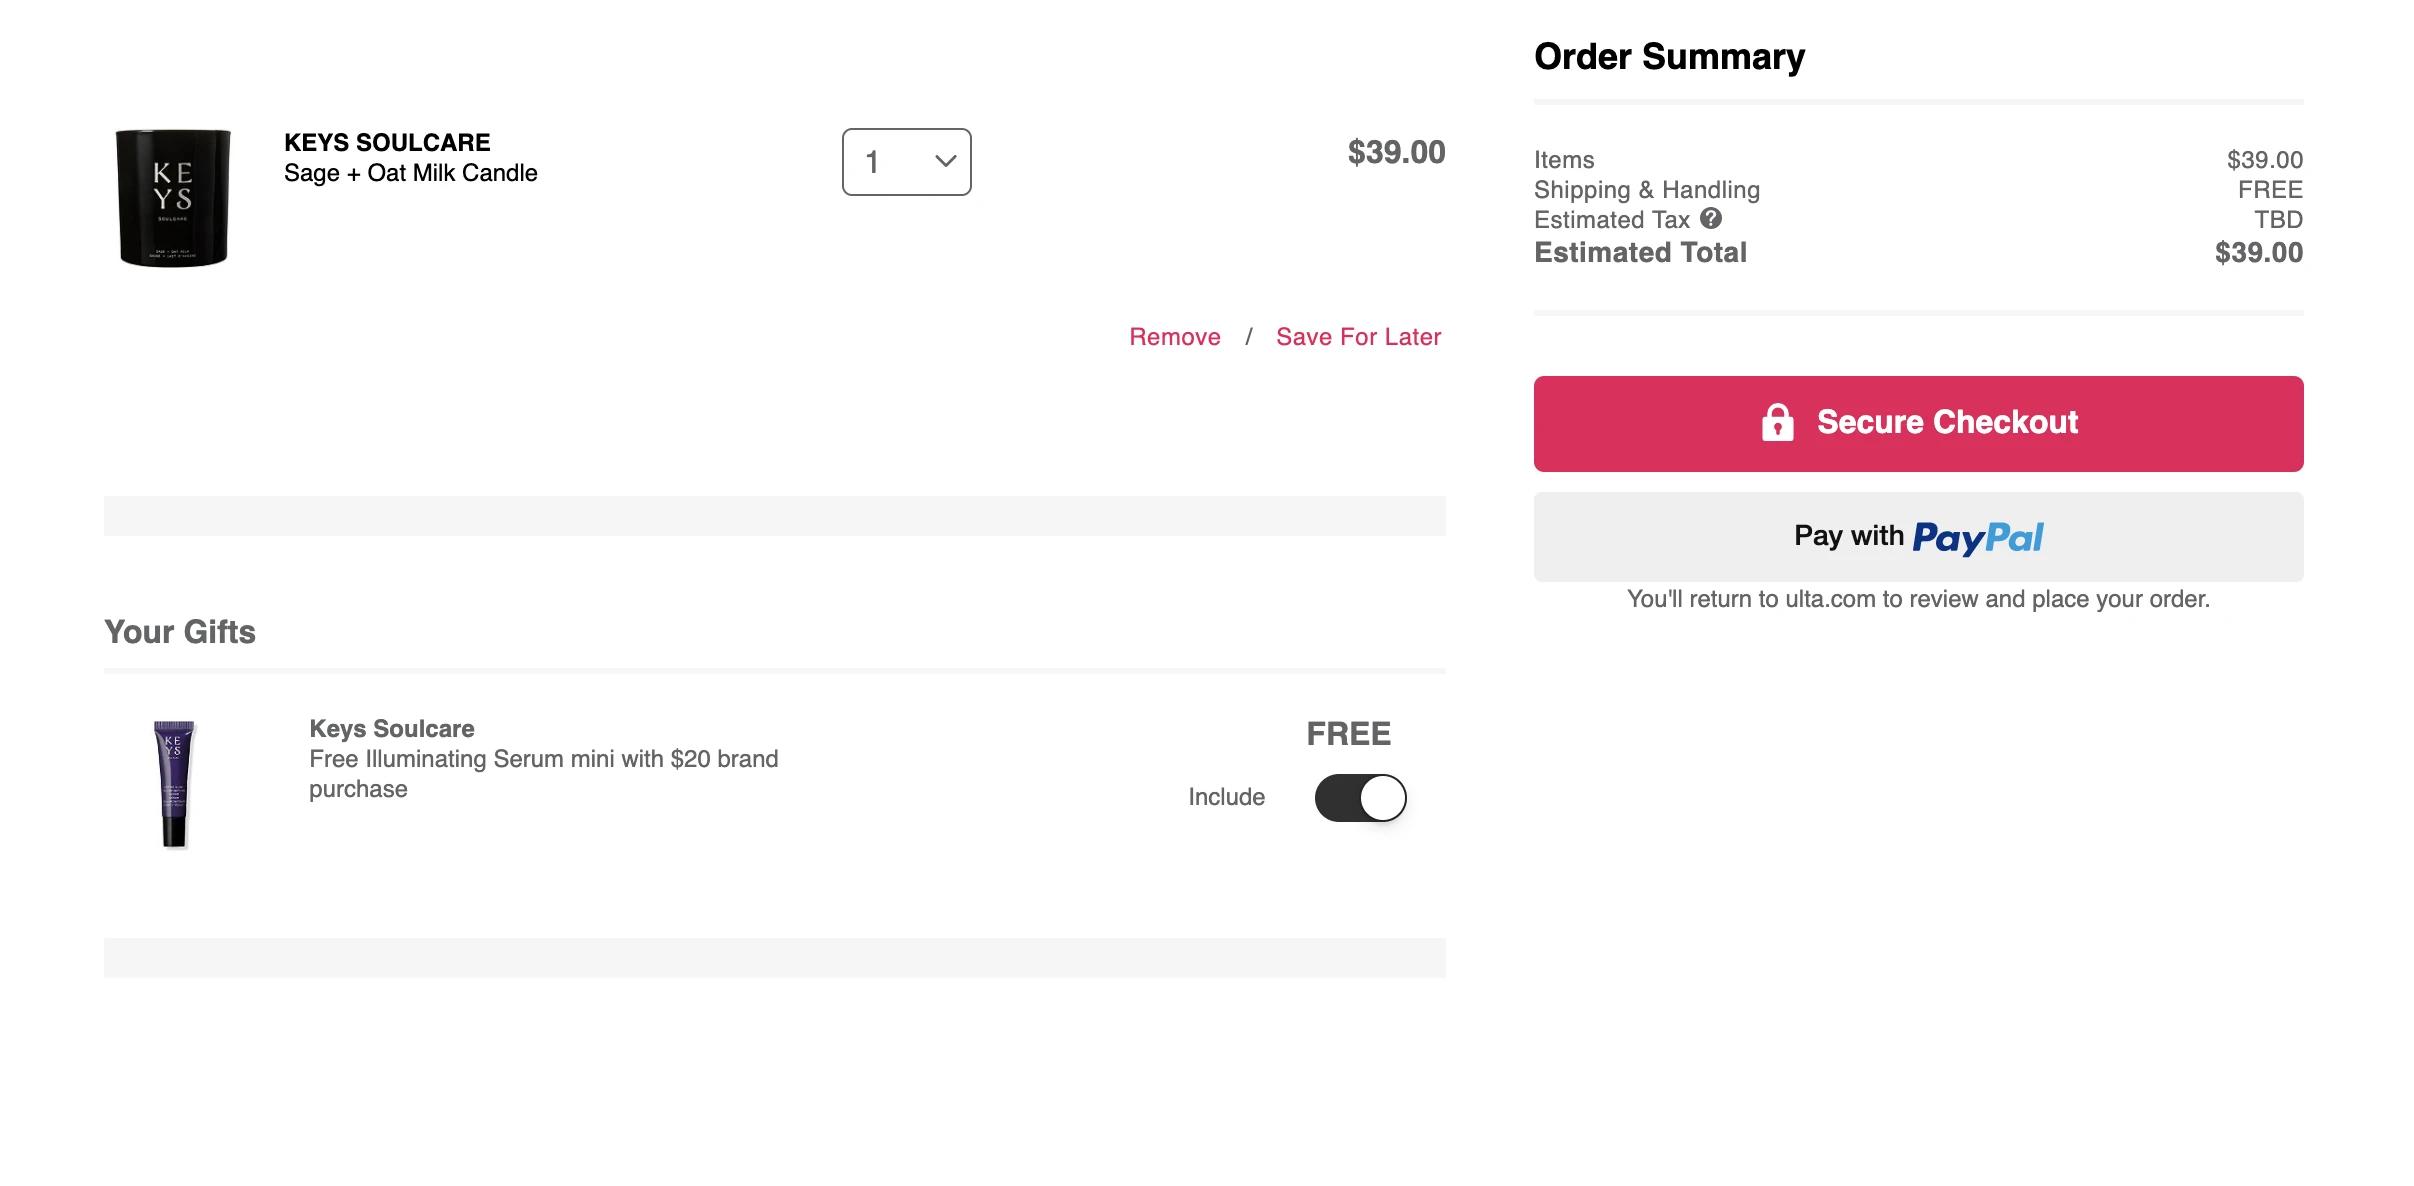Click the KEYS SOULCARE brand name
This screenshot has height=1186, width=2414.
387,142
